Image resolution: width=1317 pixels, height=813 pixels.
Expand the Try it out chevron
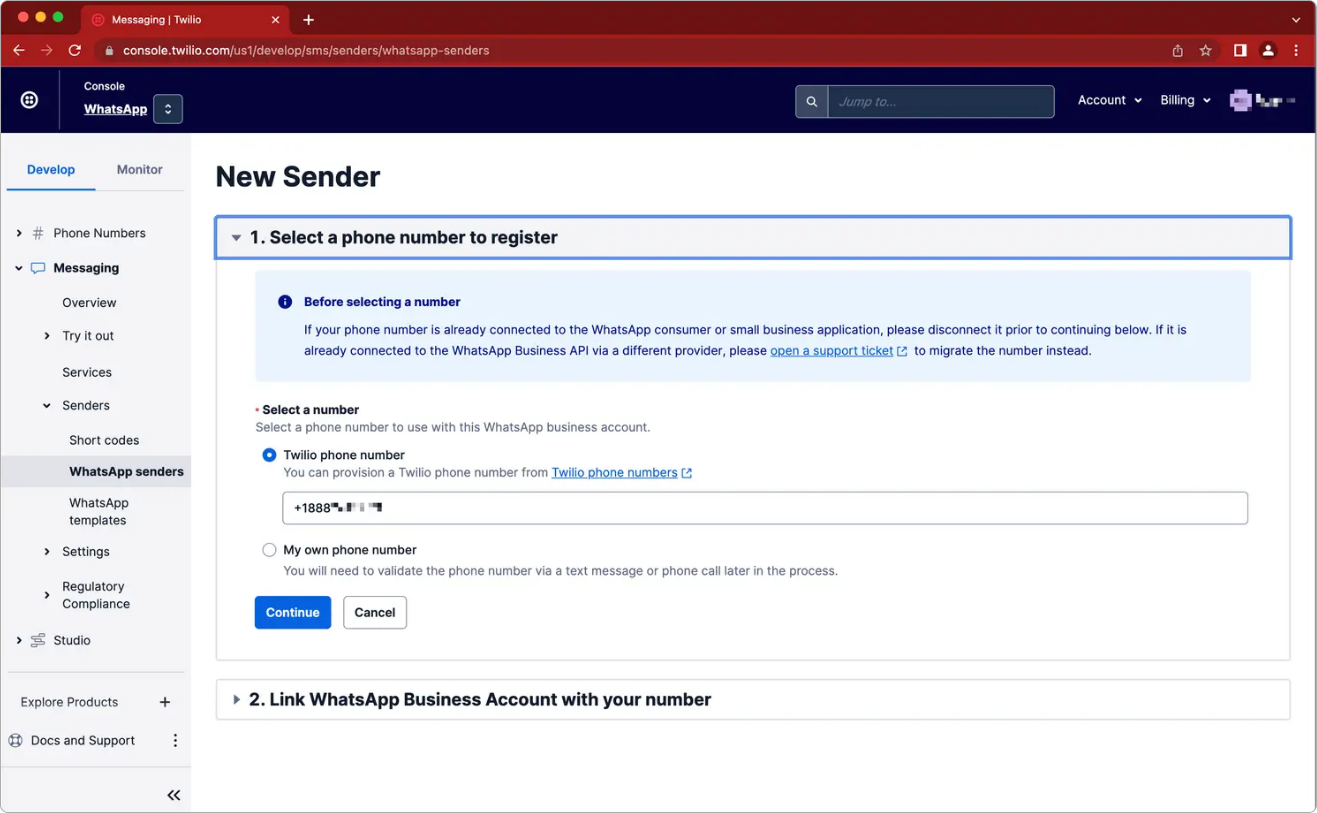coord(47,336)
